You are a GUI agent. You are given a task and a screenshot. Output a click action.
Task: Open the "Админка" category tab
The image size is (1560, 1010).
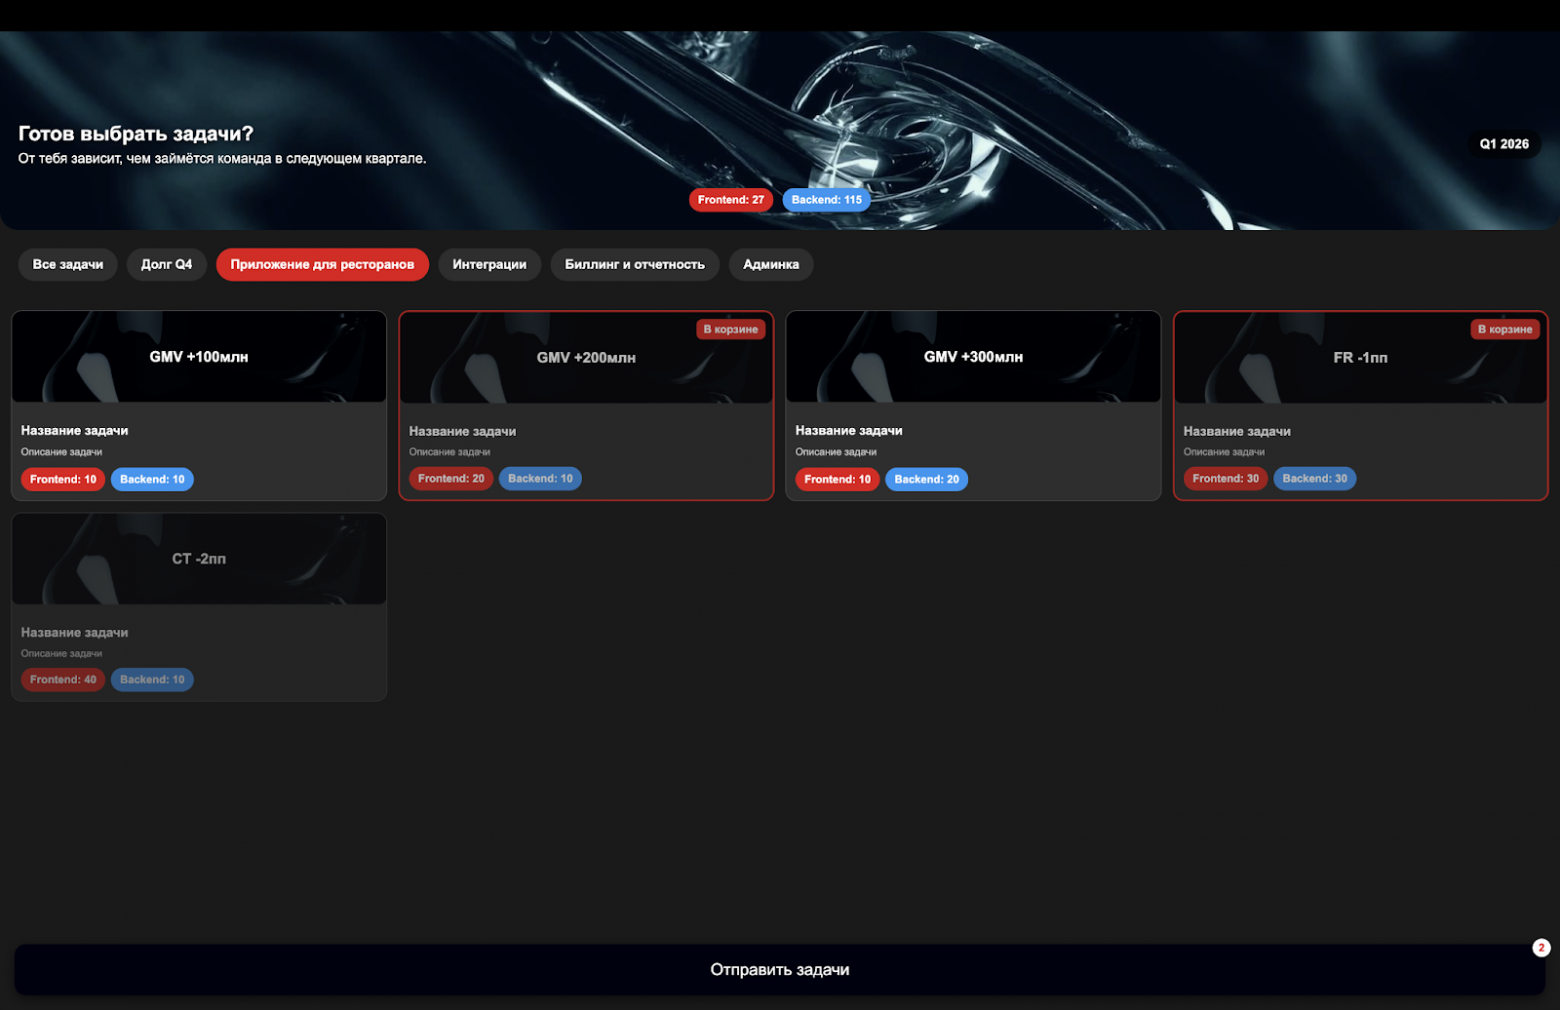click(770, 265)
